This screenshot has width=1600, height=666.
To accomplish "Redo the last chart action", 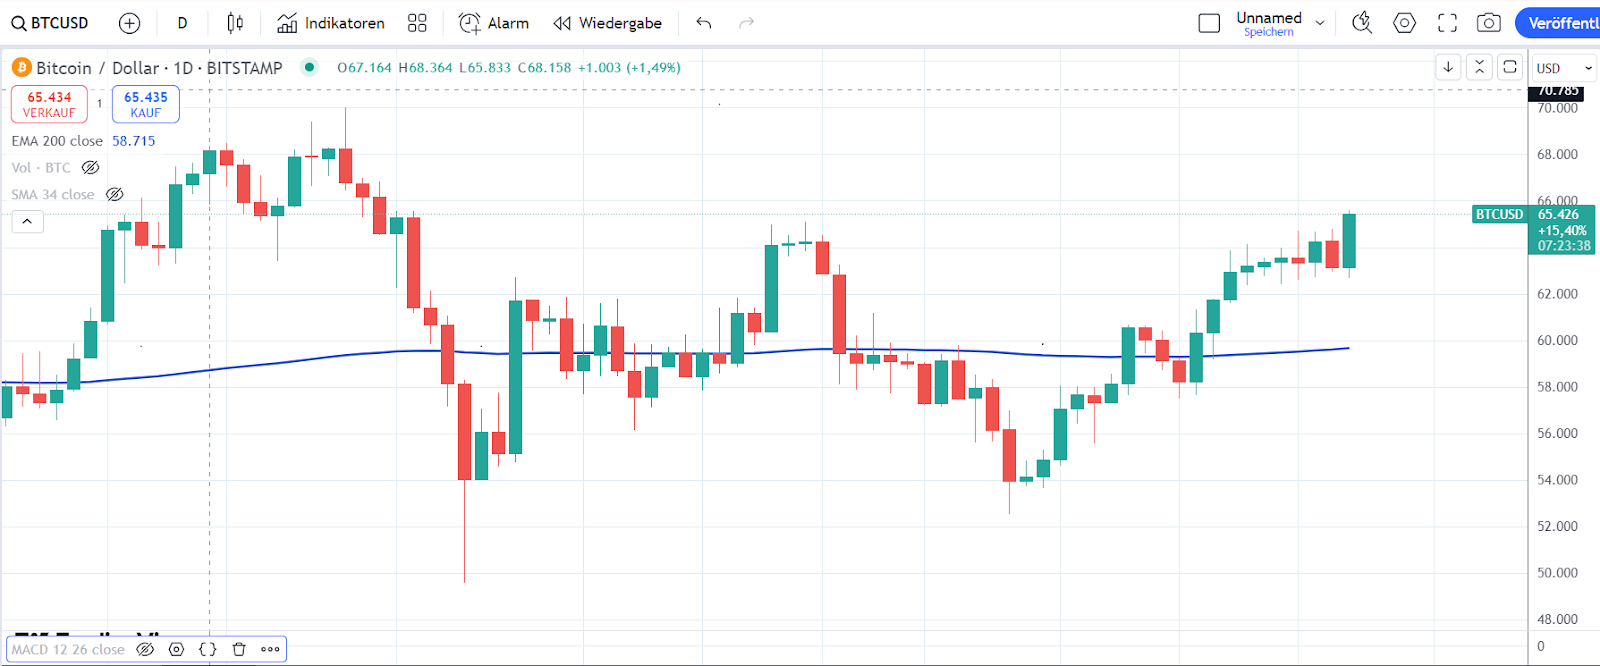I will point(746,23).
